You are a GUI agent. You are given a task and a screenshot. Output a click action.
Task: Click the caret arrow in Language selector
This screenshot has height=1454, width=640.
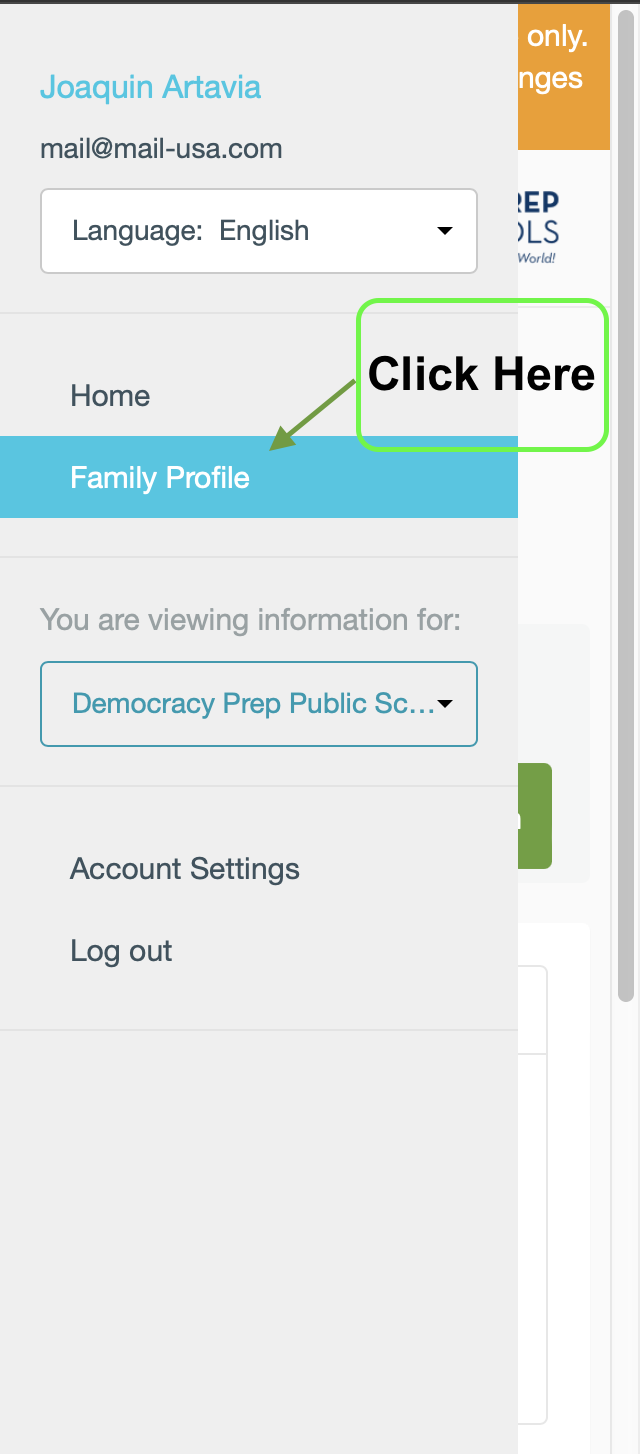[x=445, y=232]
